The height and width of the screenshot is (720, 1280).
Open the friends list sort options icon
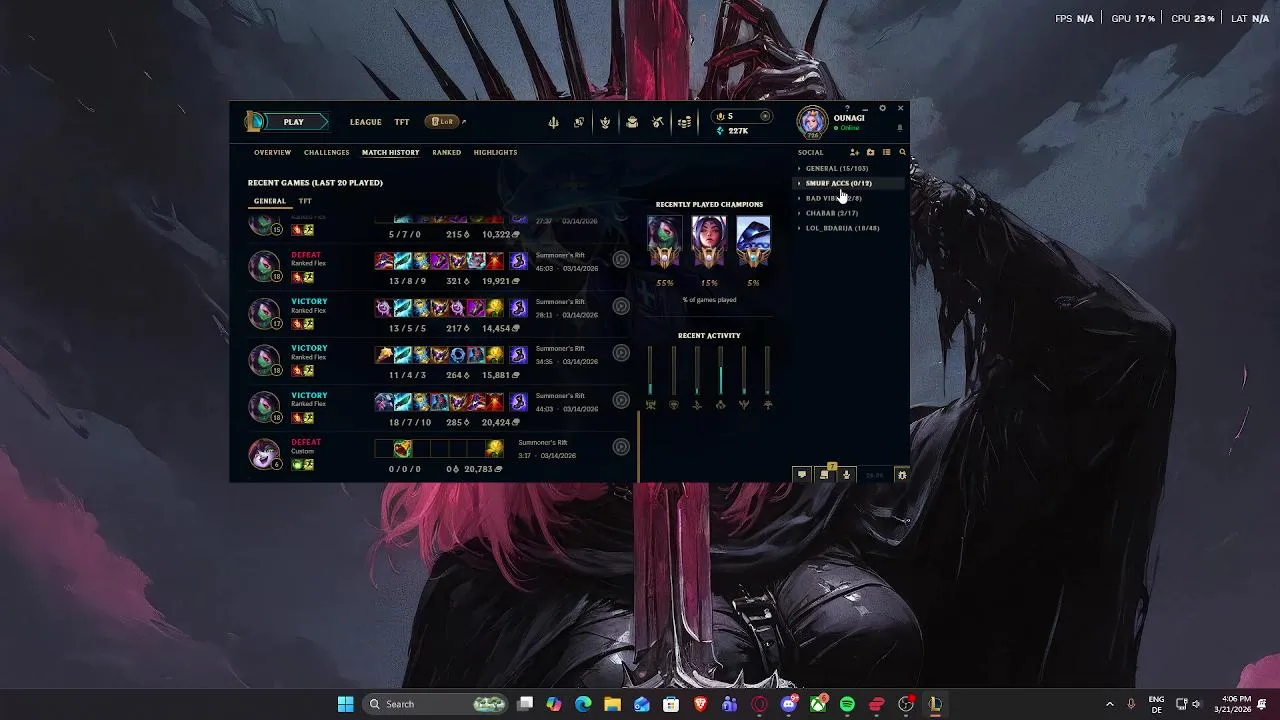pyautogui.click(x=886, y=152)
